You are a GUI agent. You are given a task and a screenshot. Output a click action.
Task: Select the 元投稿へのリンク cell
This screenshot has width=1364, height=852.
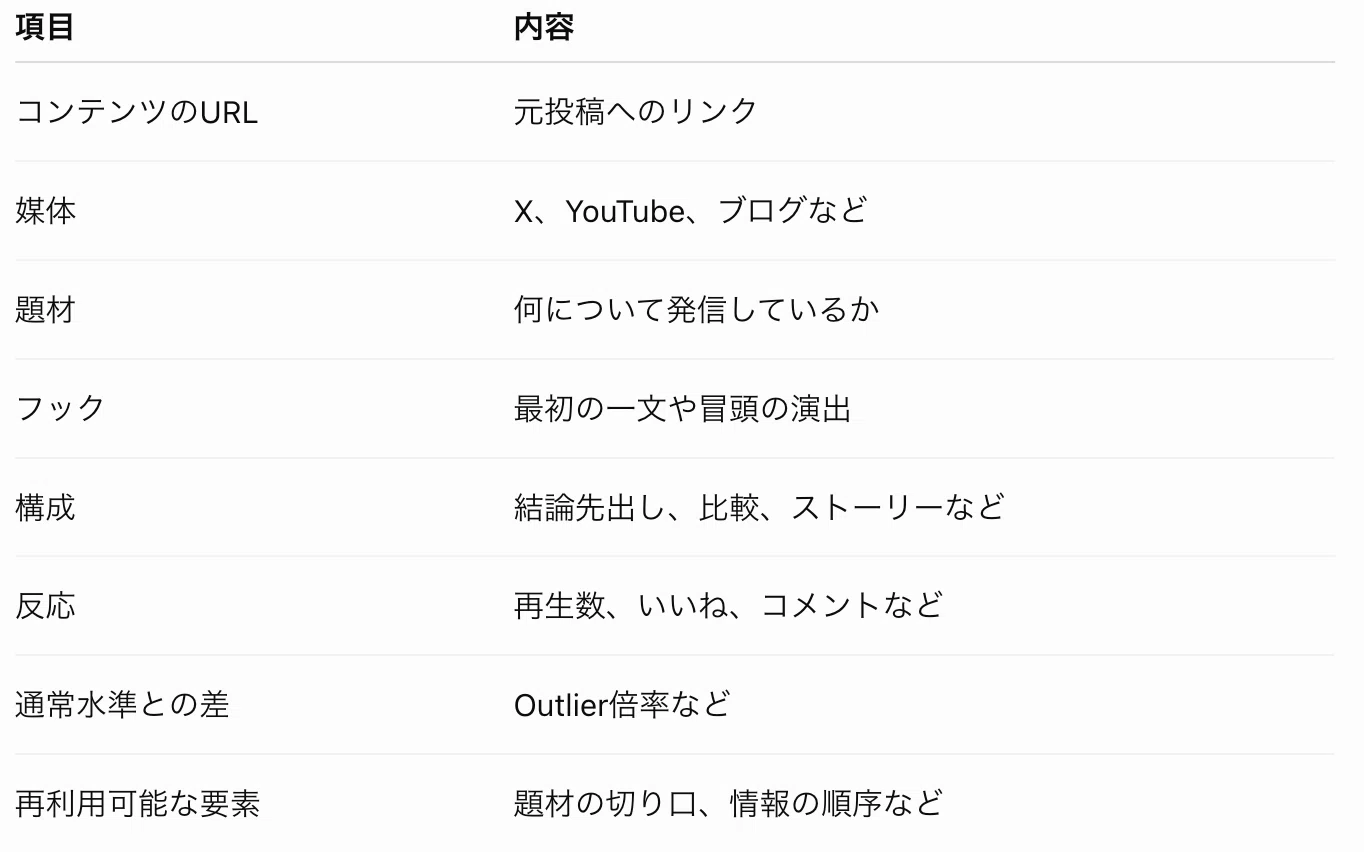(x=636, y=111)
